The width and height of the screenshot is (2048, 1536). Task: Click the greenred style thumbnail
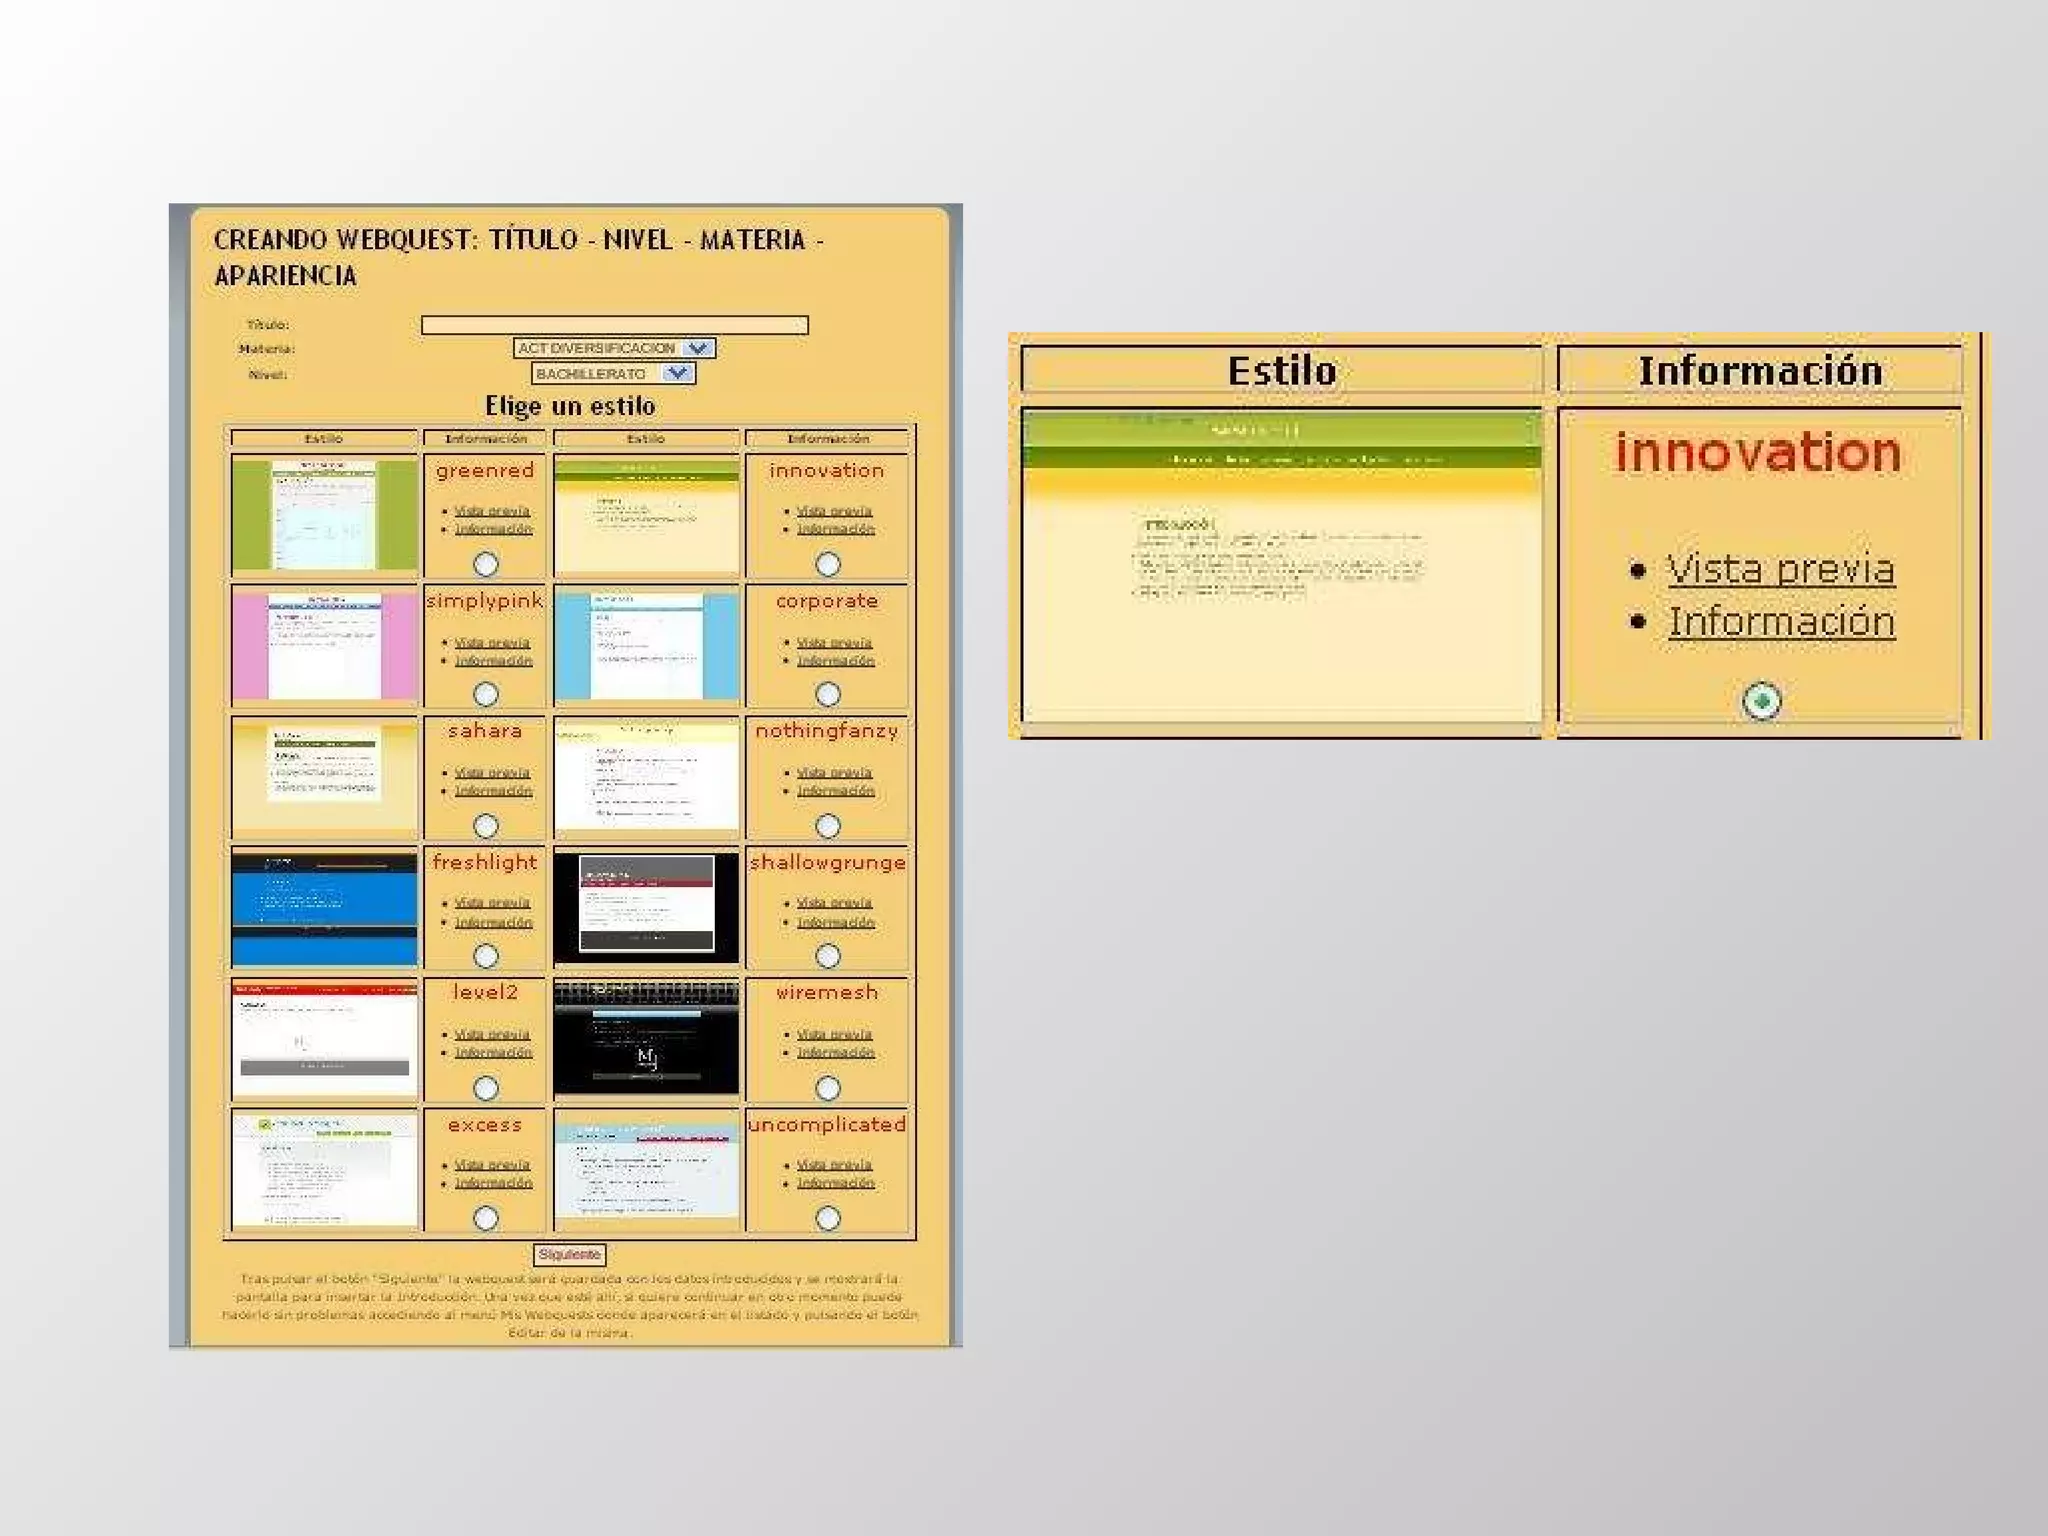pos(324,514)
